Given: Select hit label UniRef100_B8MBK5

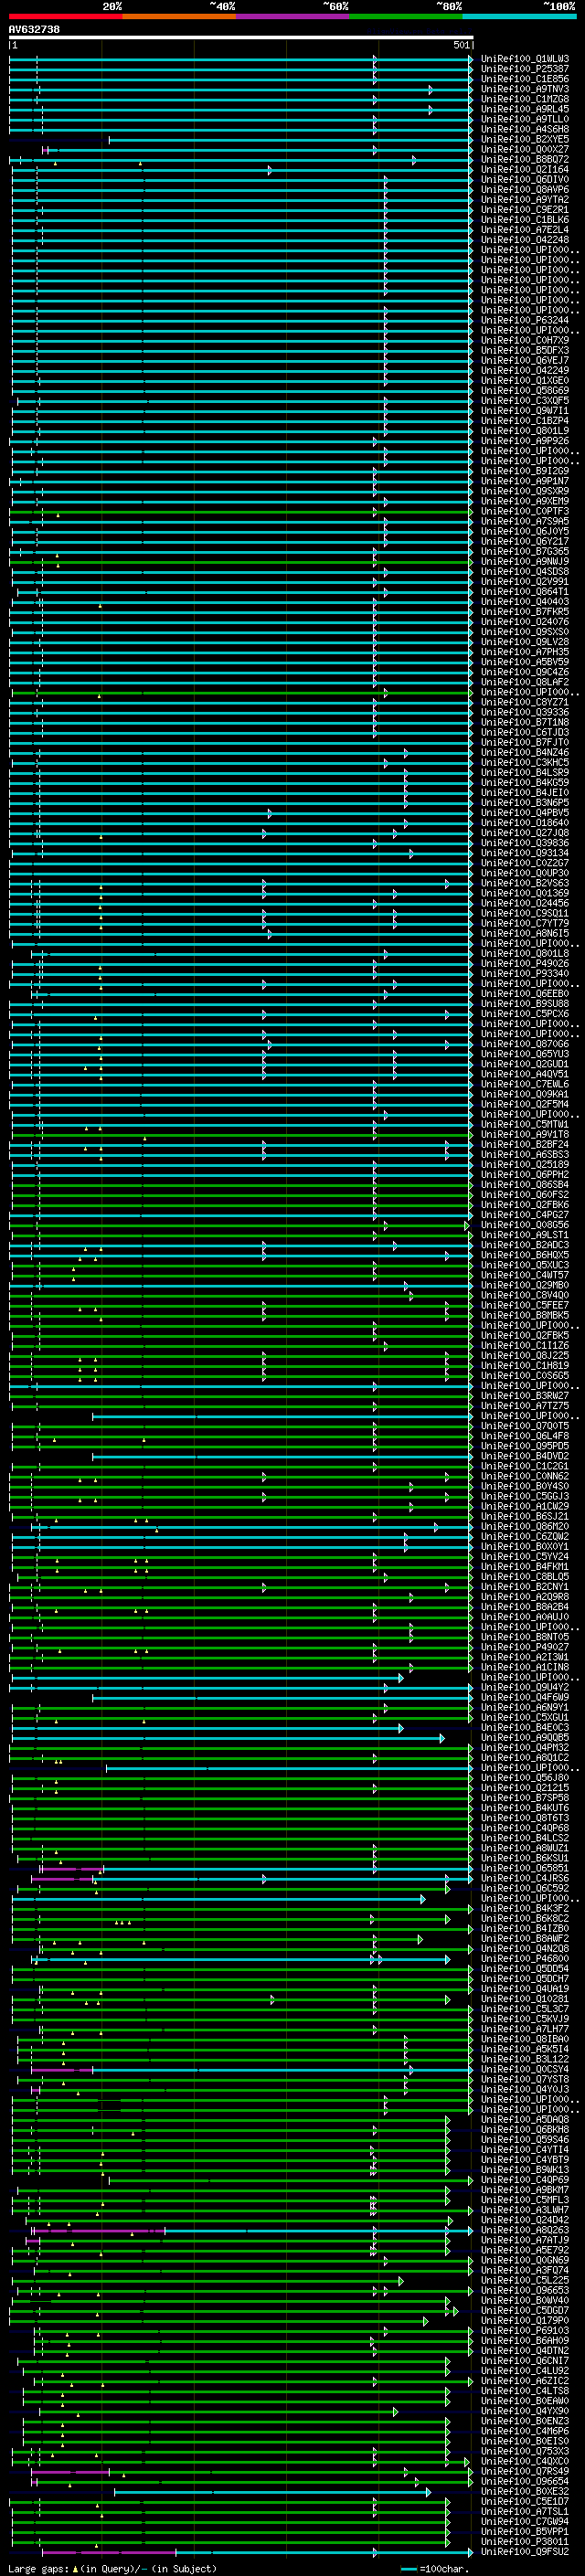Looking at the screenshot, I should pos(525,1314).
